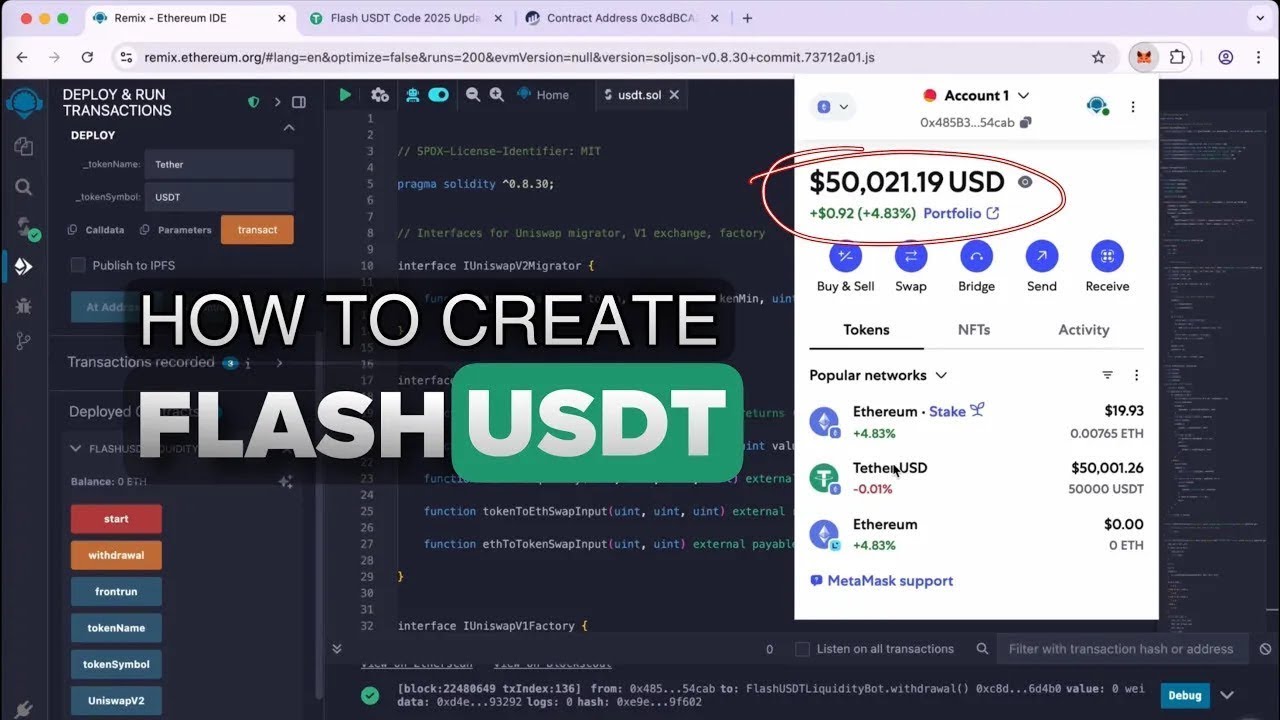Open the Portfolio link in MetaMask
Image resolution: width=1280 pixels, height=720 pixels.
[x=961, y=213]
